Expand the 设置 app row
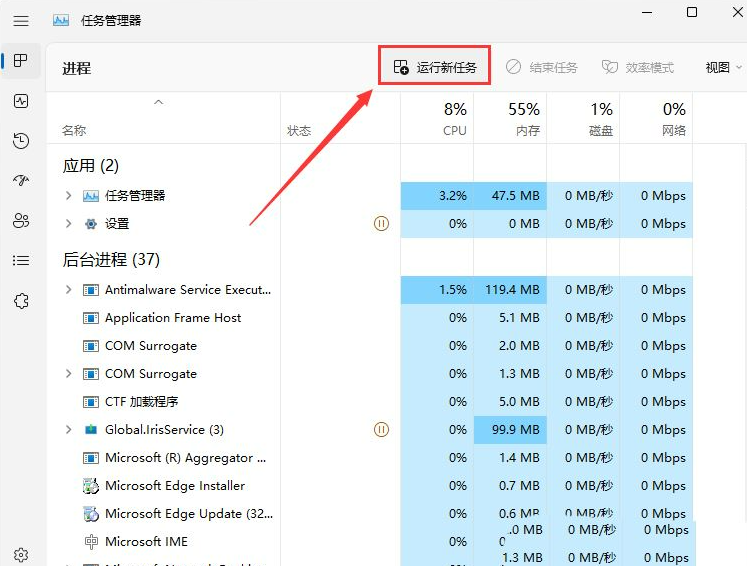 [x=69, y=223]
